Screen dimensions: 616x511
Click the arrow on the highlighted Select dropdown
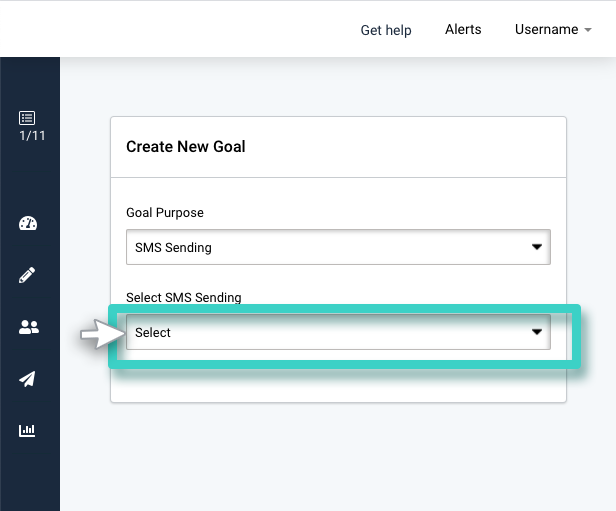tap(537, 332)
